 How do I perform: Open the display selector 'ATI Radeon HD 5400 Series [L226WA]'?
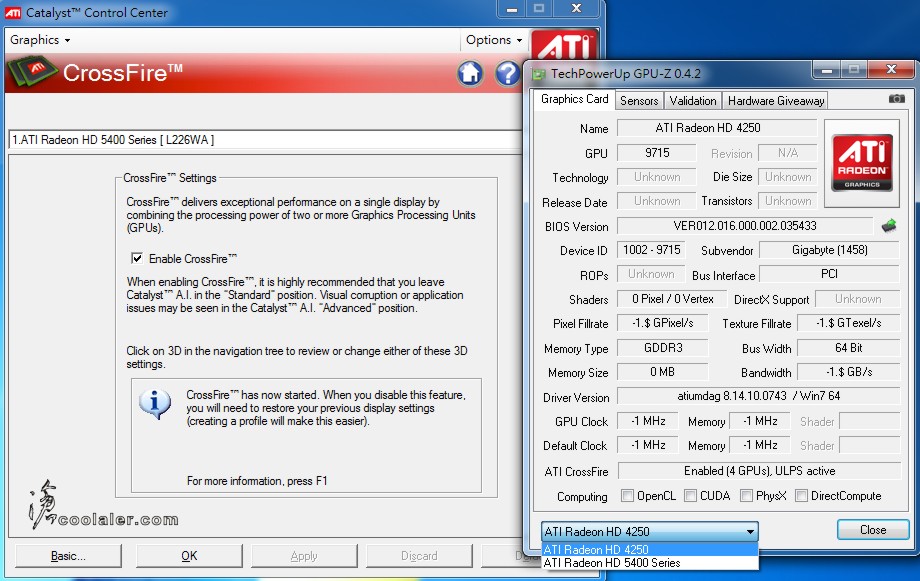point(265,140)
